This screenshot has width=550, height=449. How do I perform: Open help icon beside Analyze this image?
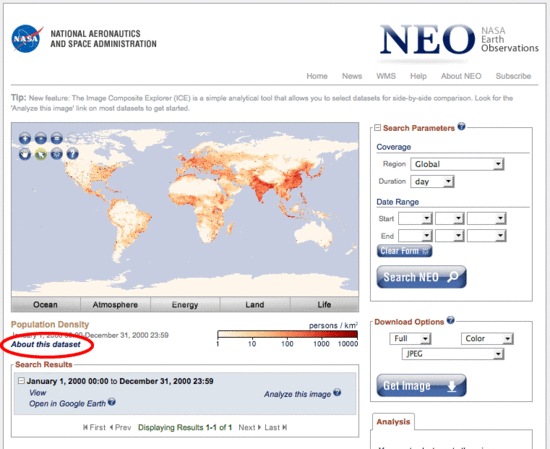pyautogui.click(x=337, y=392)
